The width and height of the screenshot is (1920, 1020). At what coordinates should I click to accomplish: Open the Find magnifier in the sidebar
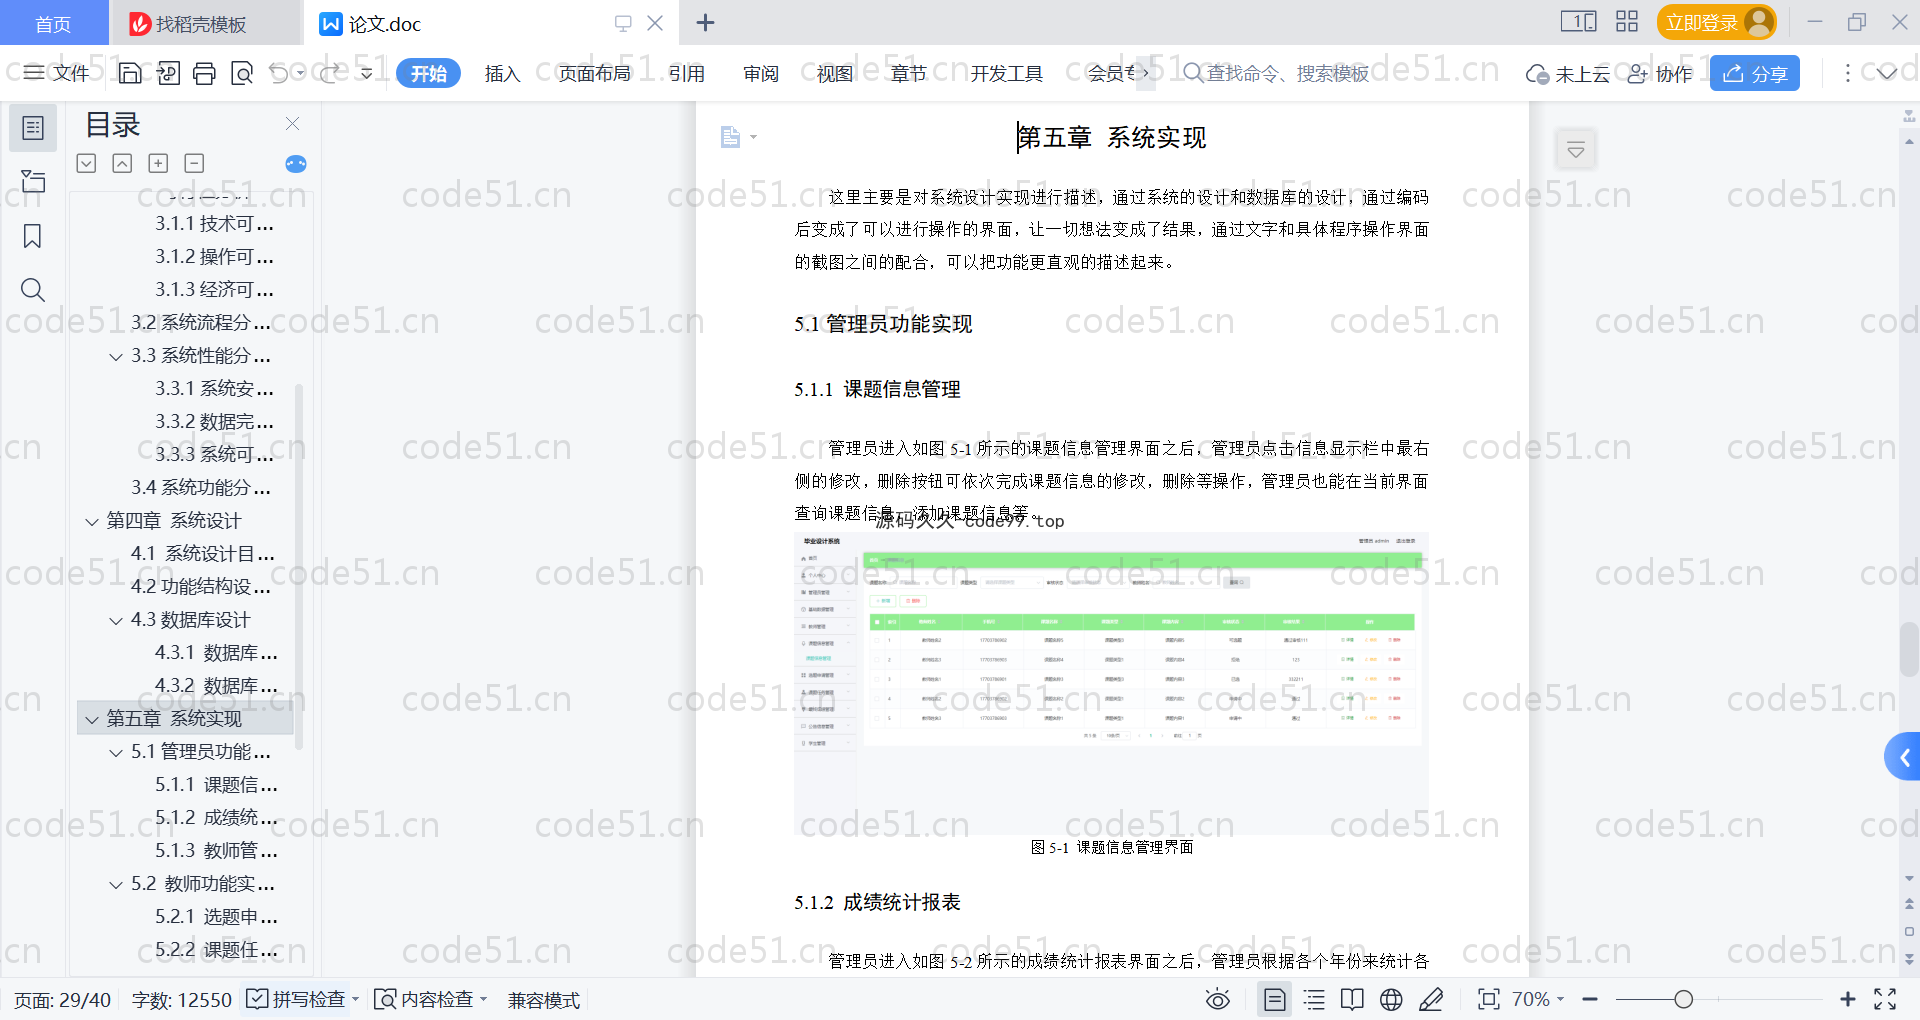pos(33,290)
